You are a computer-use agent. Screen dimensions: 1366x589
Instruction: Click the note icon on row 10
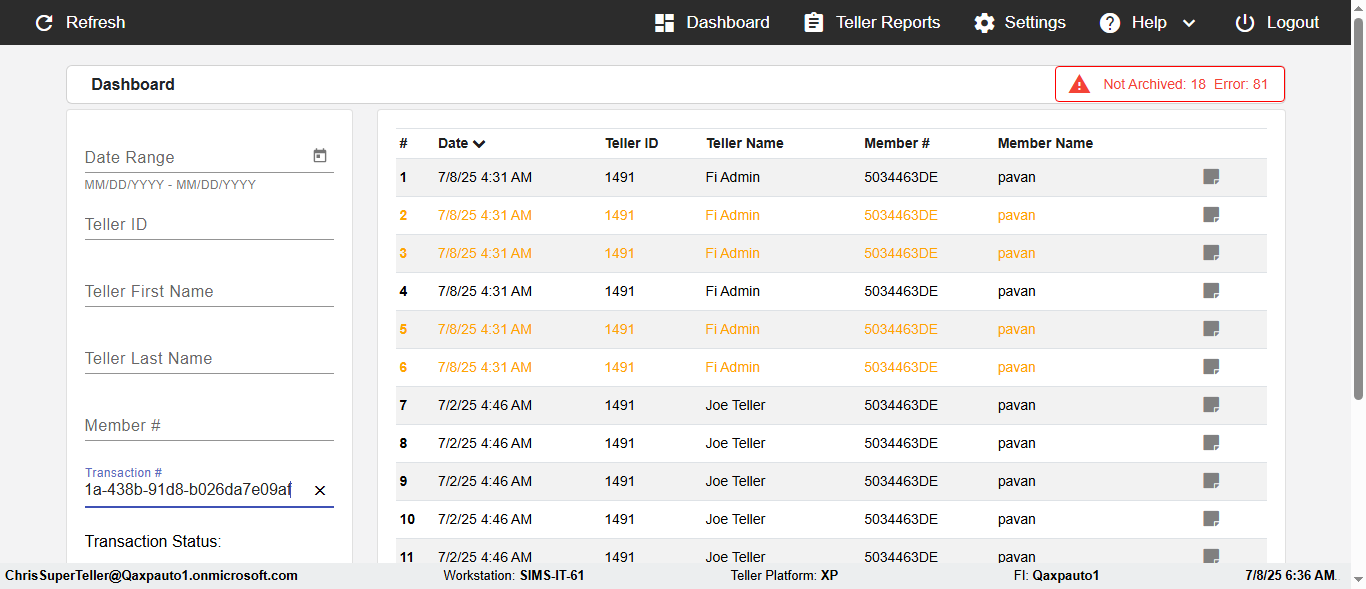click(x=1211, y=519)
